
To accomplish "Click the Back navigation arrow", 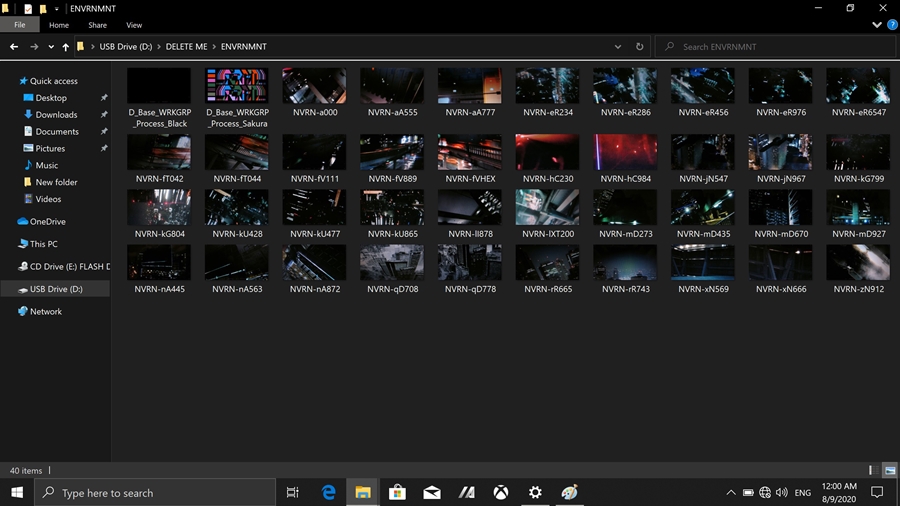I will point(14,47).
